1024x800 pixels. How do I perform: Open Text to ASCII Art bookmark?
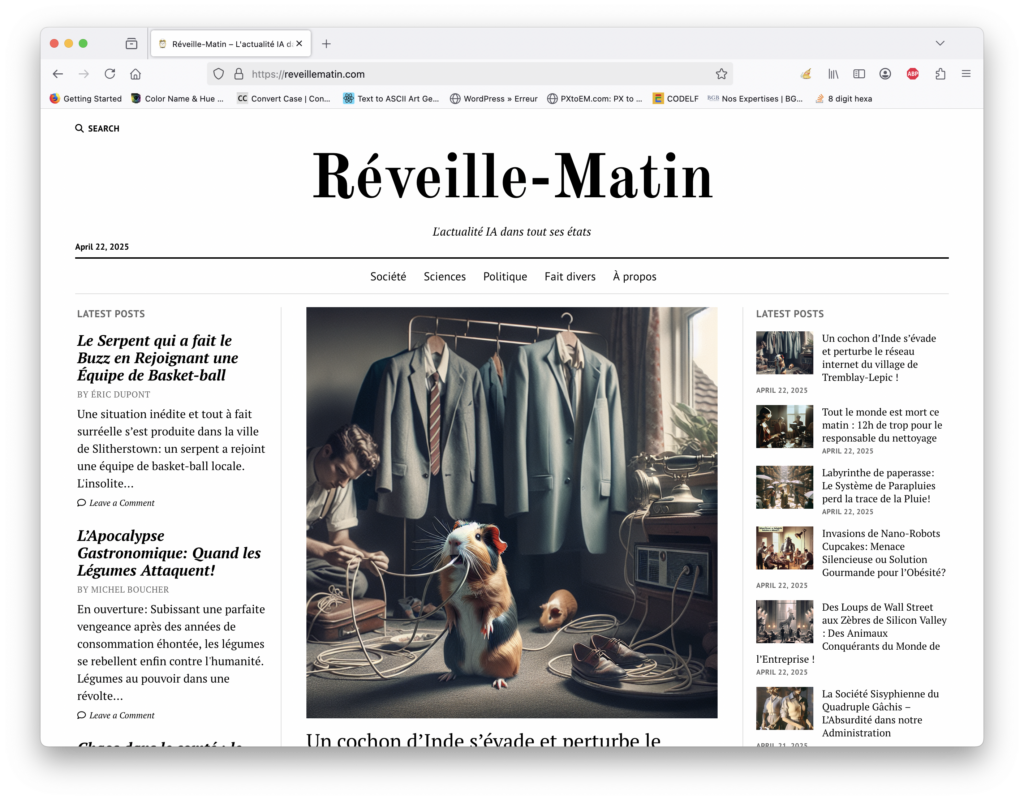pos(391,99)
